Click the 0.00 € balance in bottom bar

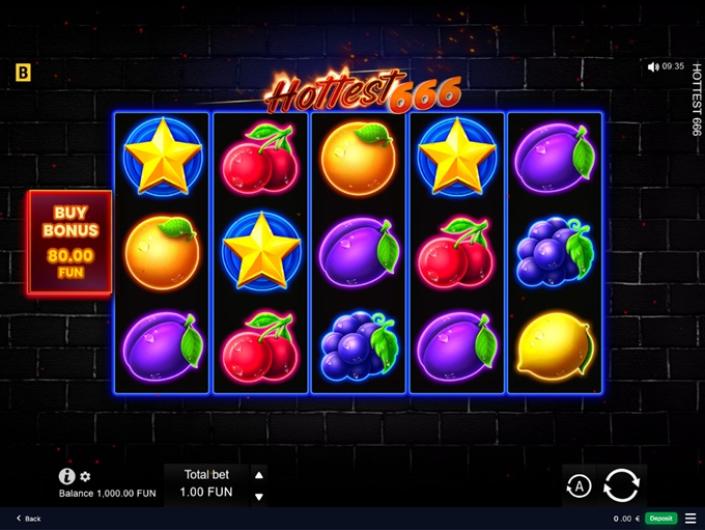626,518
